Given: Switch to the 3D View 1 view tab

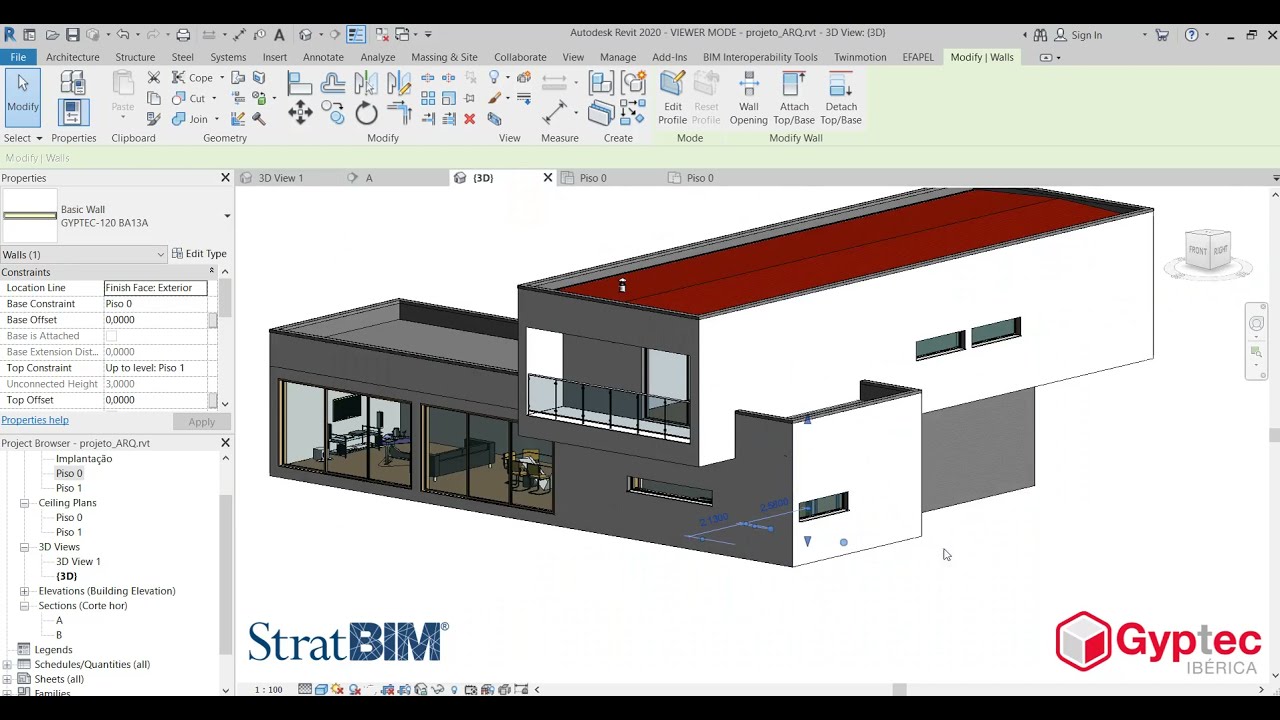Looking at the screenshot, I should tap(281, 178).
